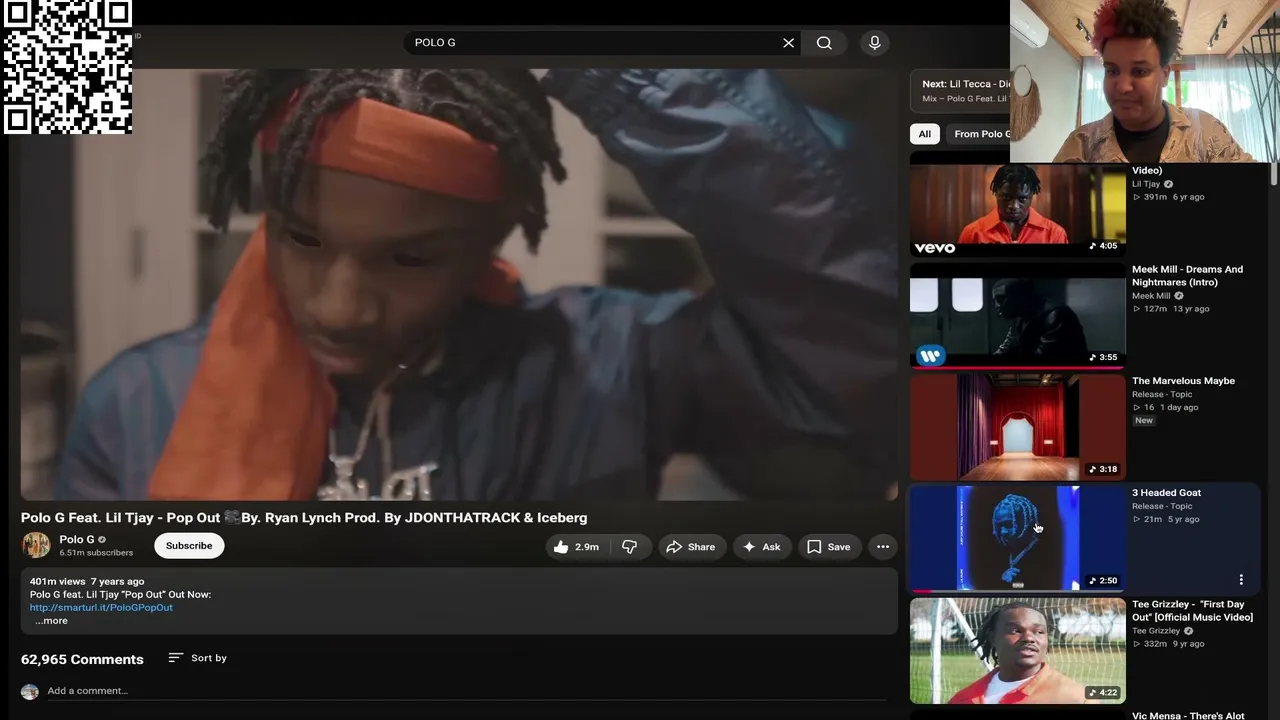Click the Add a comment field
This screenshot has width=1280, height=720.
point(466,691)
